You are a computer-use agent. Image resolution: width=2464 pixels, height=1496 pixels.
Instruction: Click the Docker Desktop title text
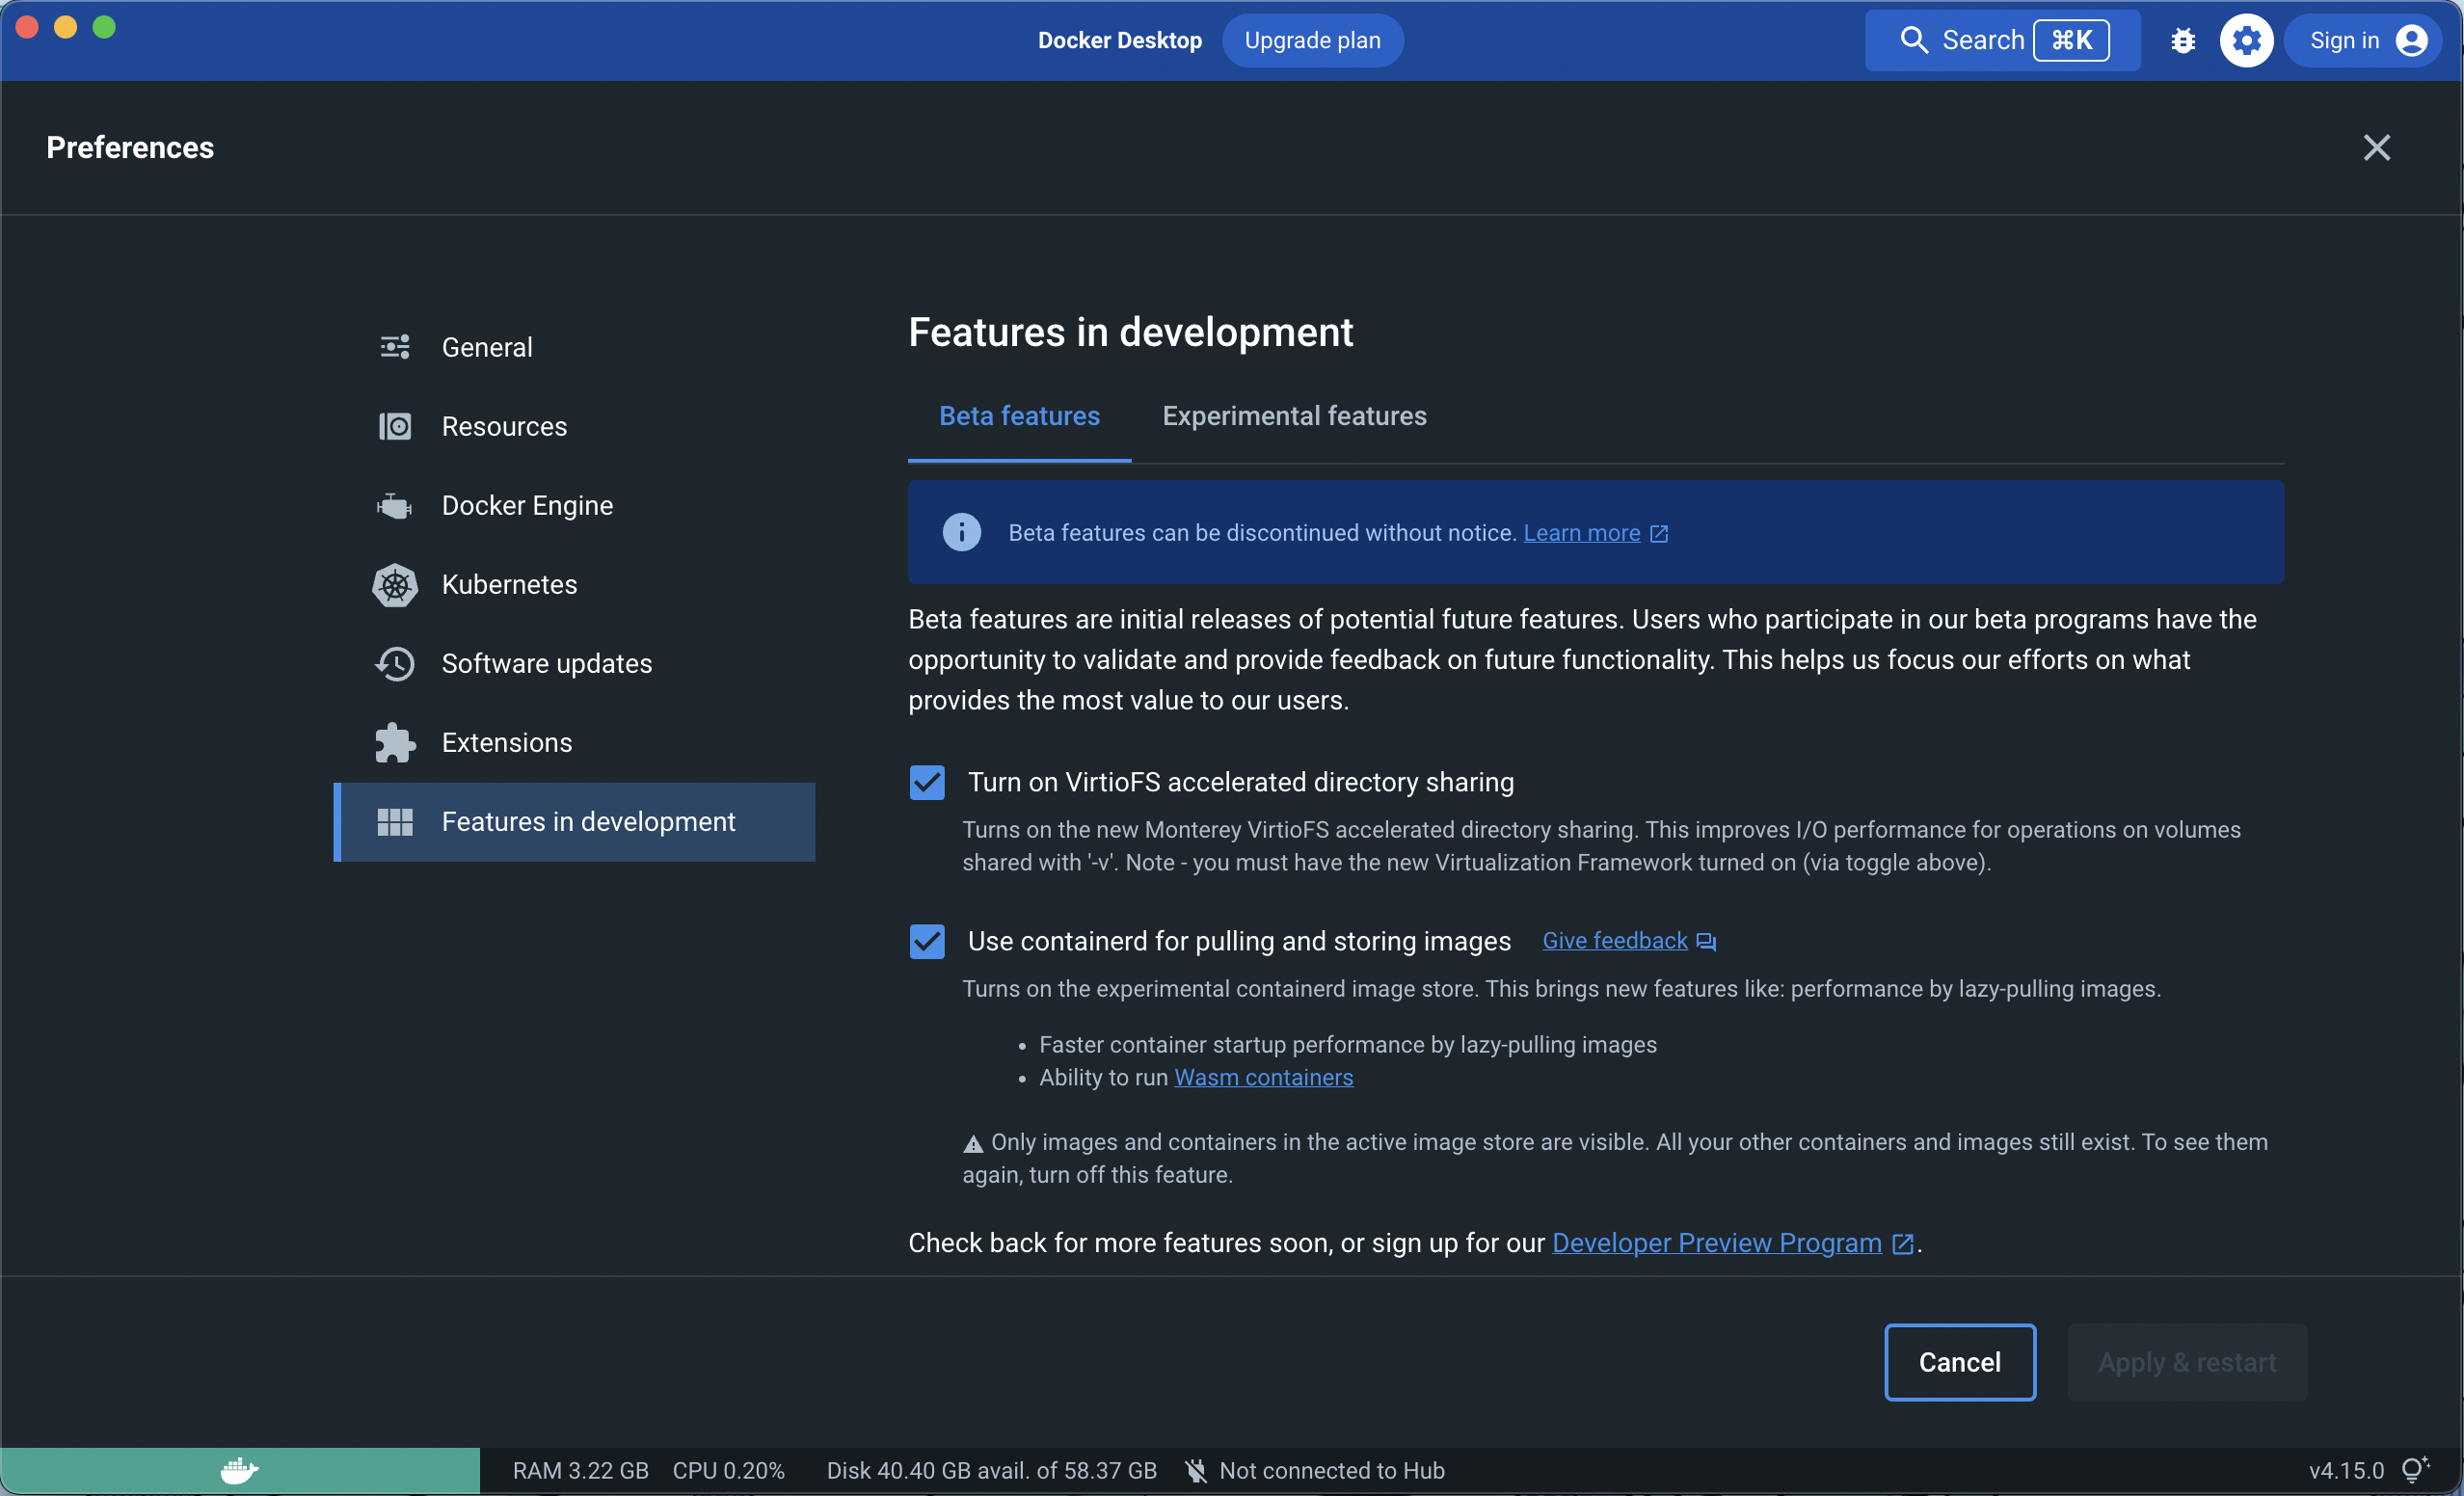(x=1119, y=41)
